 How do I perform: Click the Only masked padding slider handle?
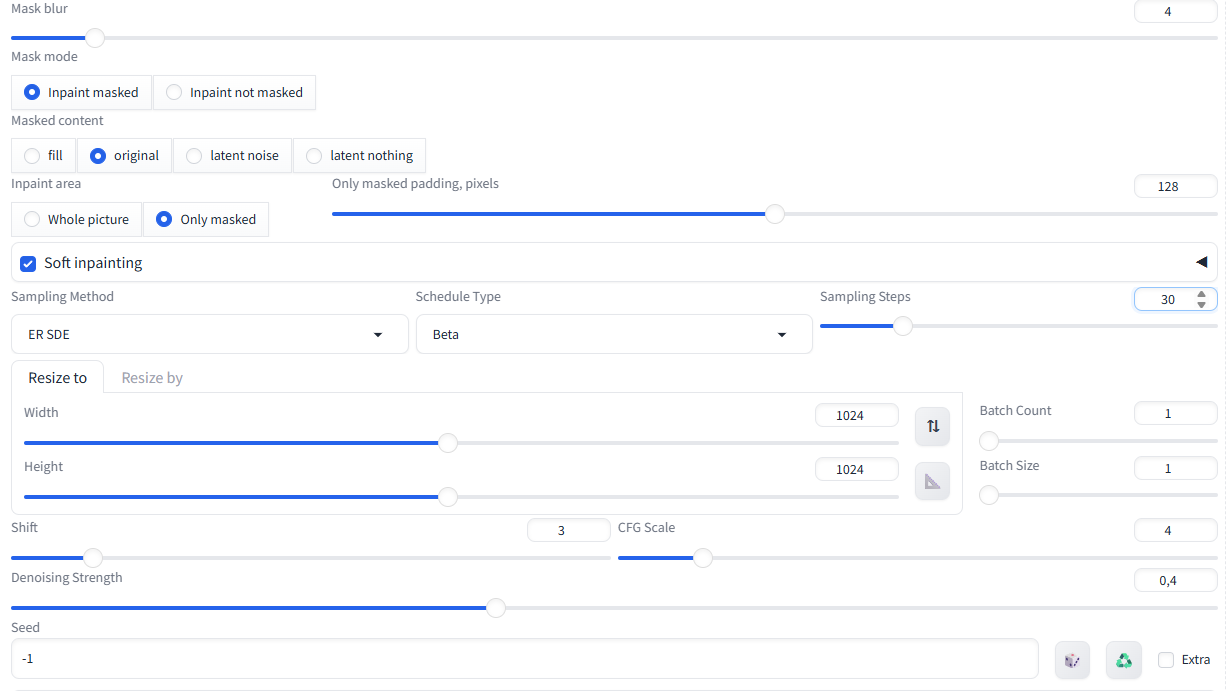click(774, 213)
